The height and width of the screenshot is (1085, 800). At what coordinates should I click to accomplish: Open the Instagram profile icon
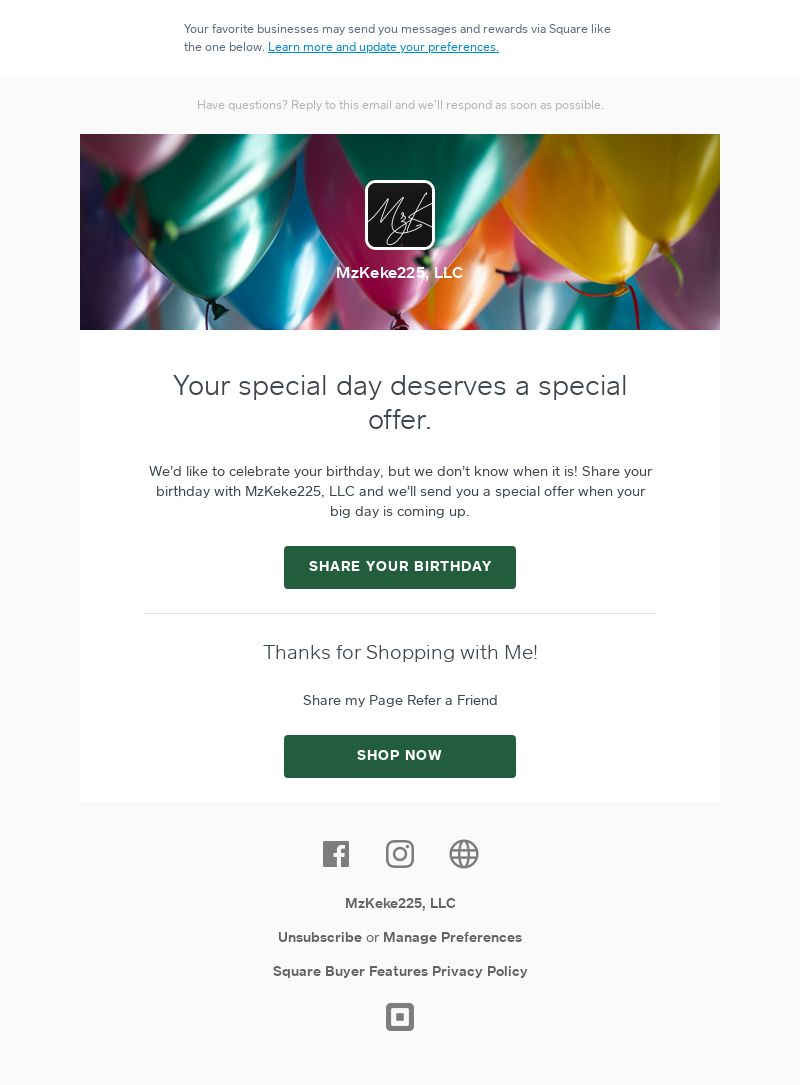coord(400,854)
